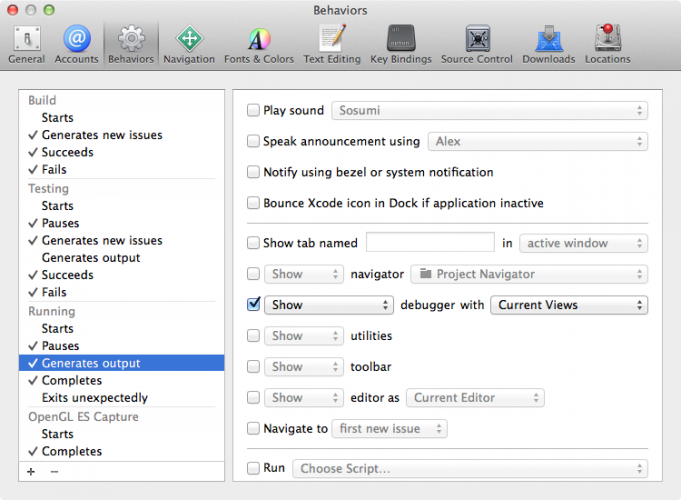The height and width of the screenshot is (500, 681).
Task: Open Fonts & Colors preferences
Action: point(259,44)
